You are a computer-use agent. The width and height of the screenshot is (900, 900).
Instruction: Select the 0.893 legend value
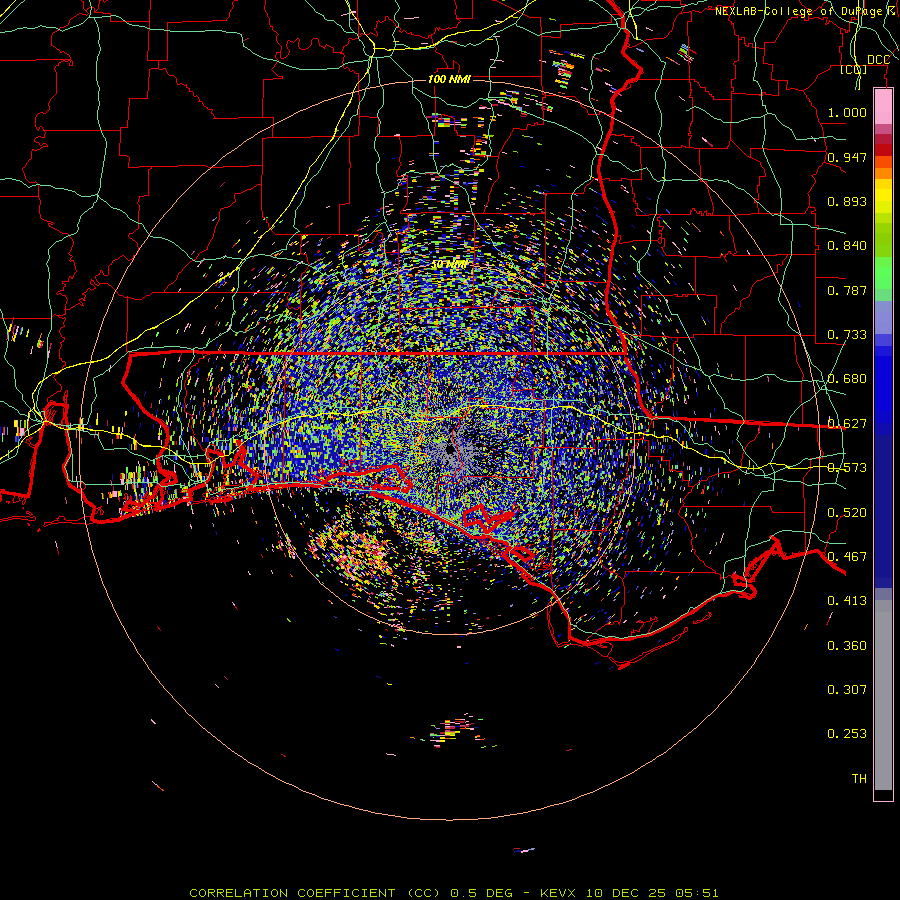tap(847, 201)
